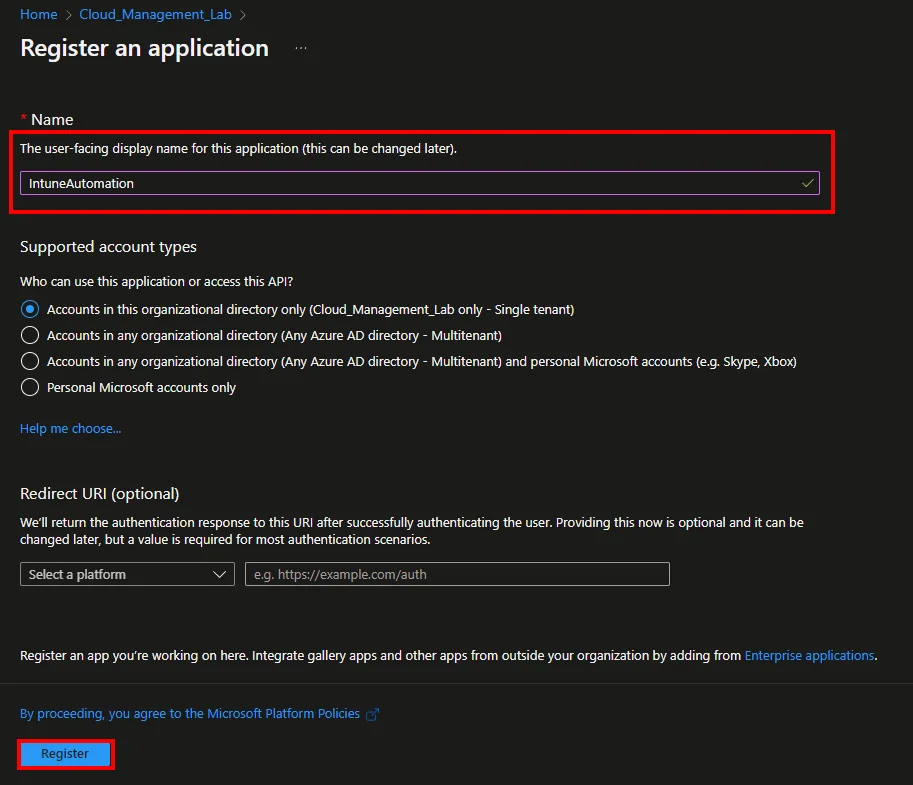Click the Supported account types heading
Viewport: 913px width, 785px height.
[108, 247]
